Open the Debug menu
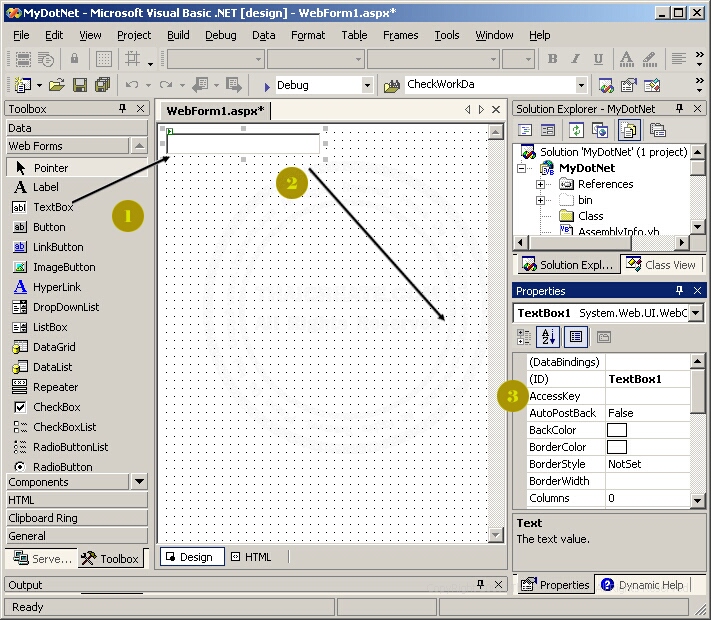 (x=220, y=35)
